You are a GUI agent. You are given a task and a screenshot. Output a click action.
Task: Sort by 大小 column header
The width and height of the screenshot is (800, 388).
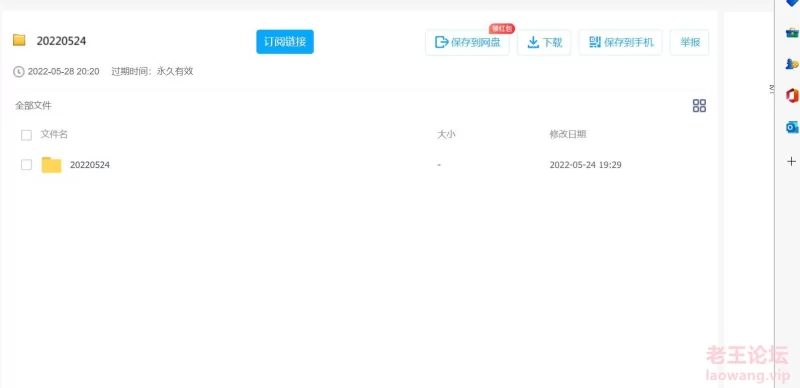(x=446, y=134)
